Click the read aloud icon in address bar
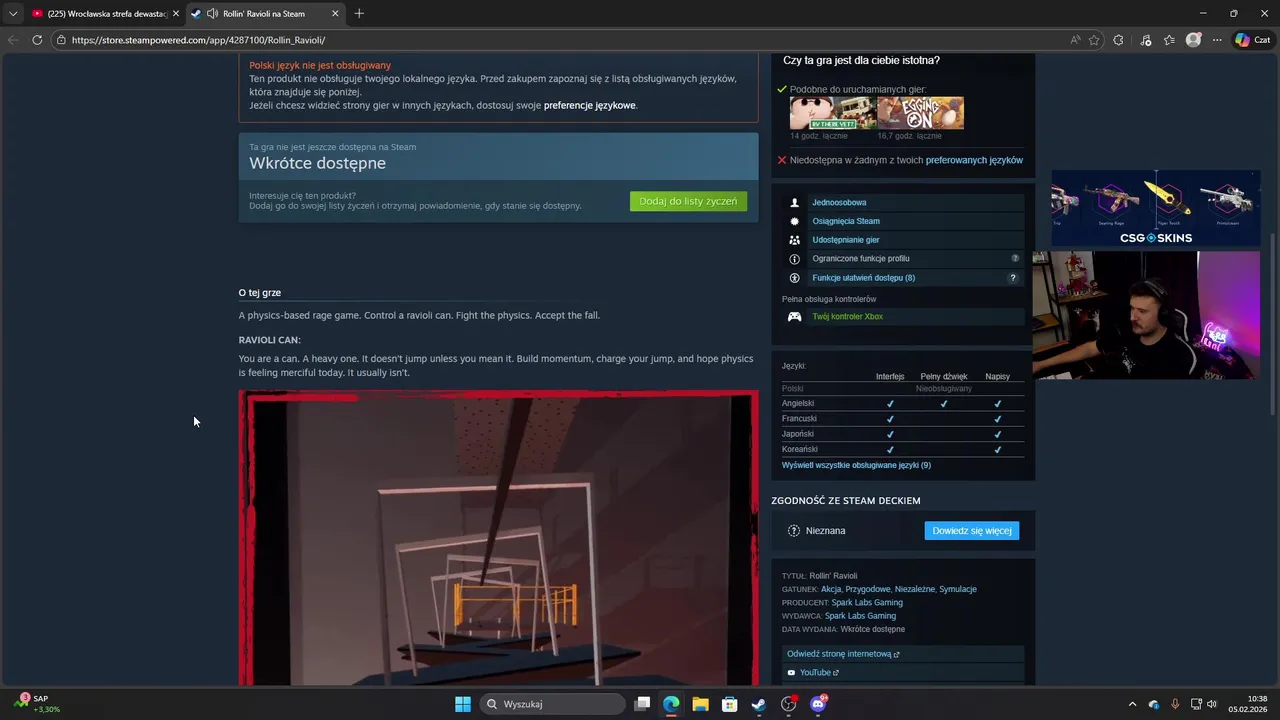 tap(1075, 40)
